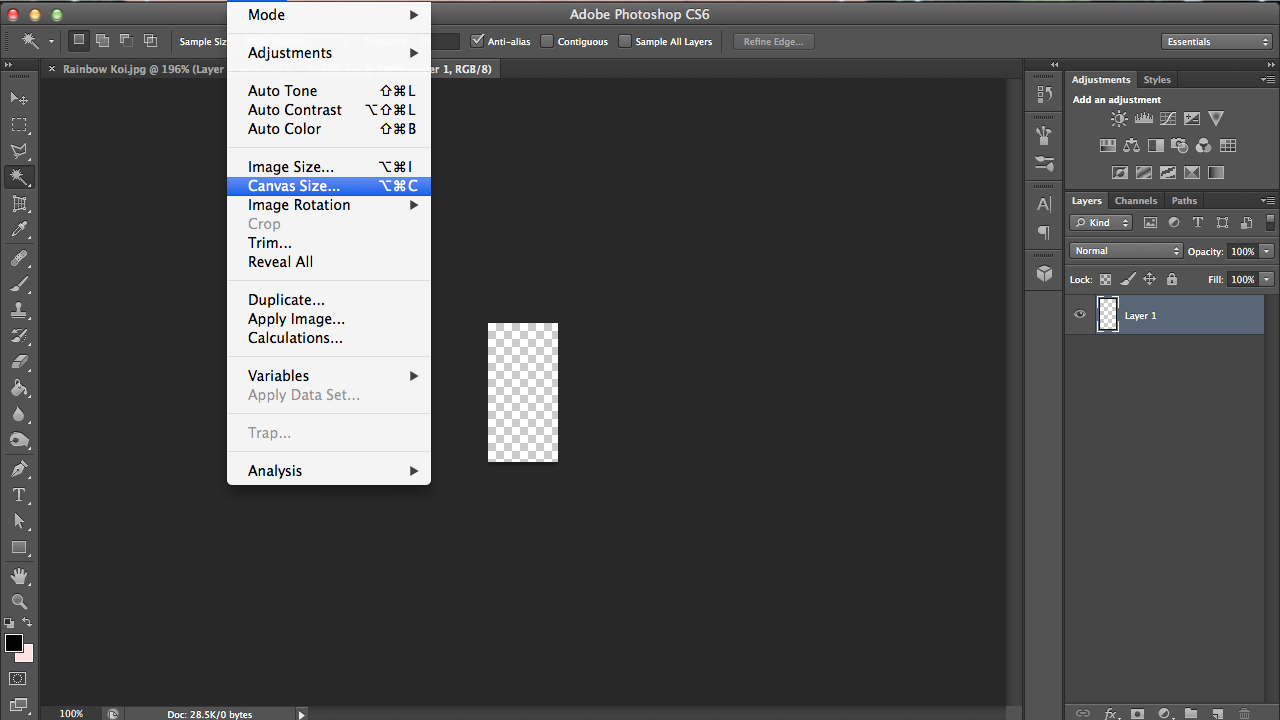
Task: Toggle the Anti-alias checkbox
Action: [478, 41]
